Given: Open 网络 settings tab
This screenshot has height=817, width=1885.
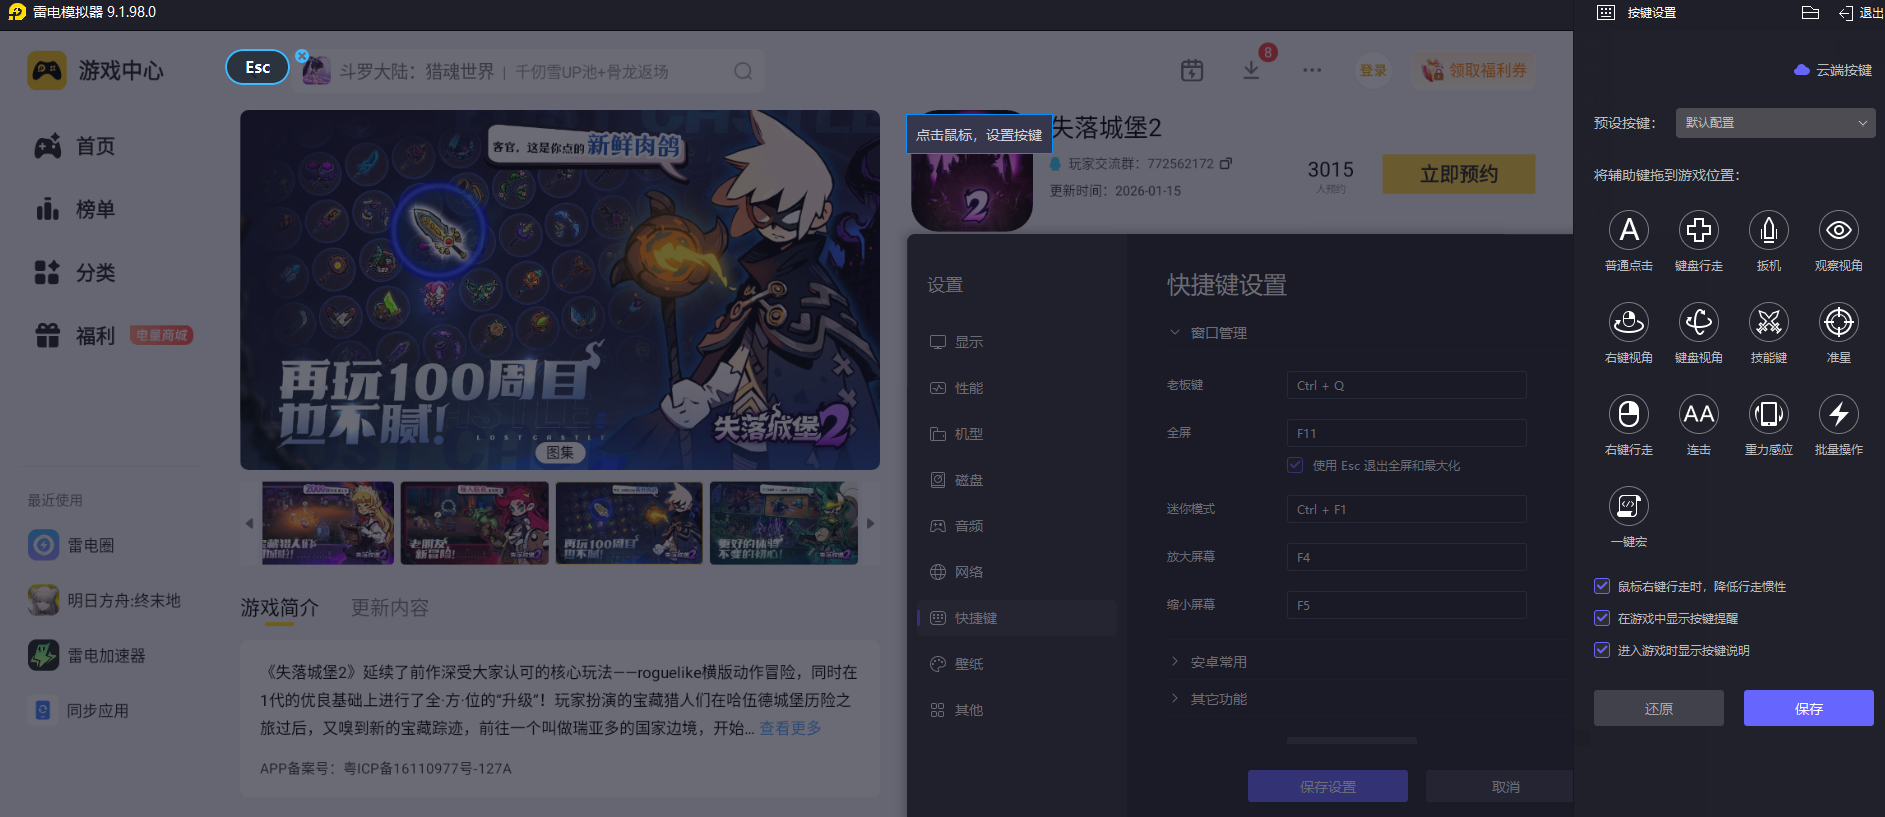Looking at the screenshot, I should 1017,572.
